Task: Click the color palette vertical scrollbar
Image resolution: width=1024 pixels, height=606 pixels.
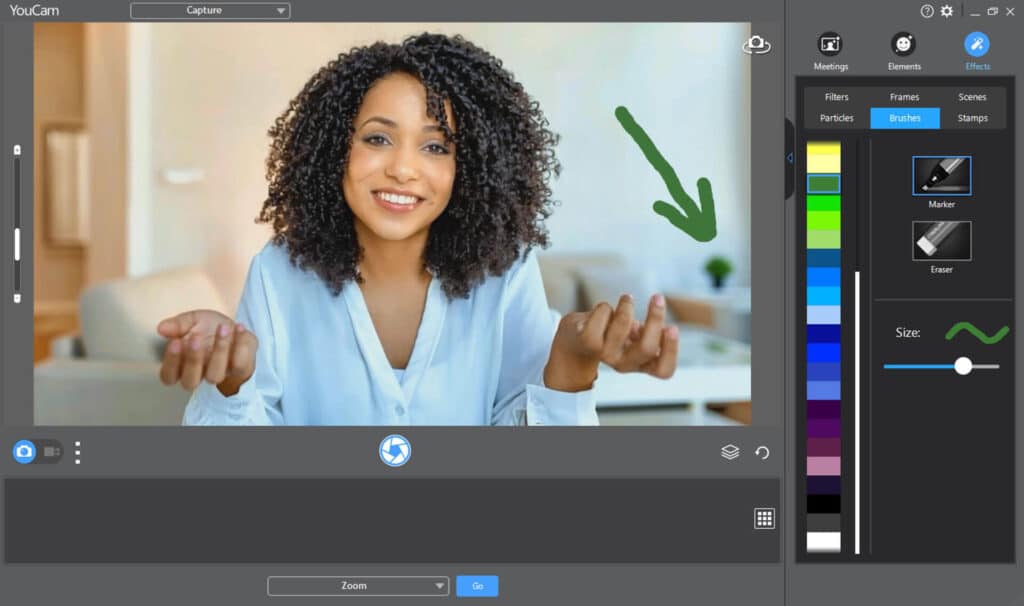Action: point(857,412)
